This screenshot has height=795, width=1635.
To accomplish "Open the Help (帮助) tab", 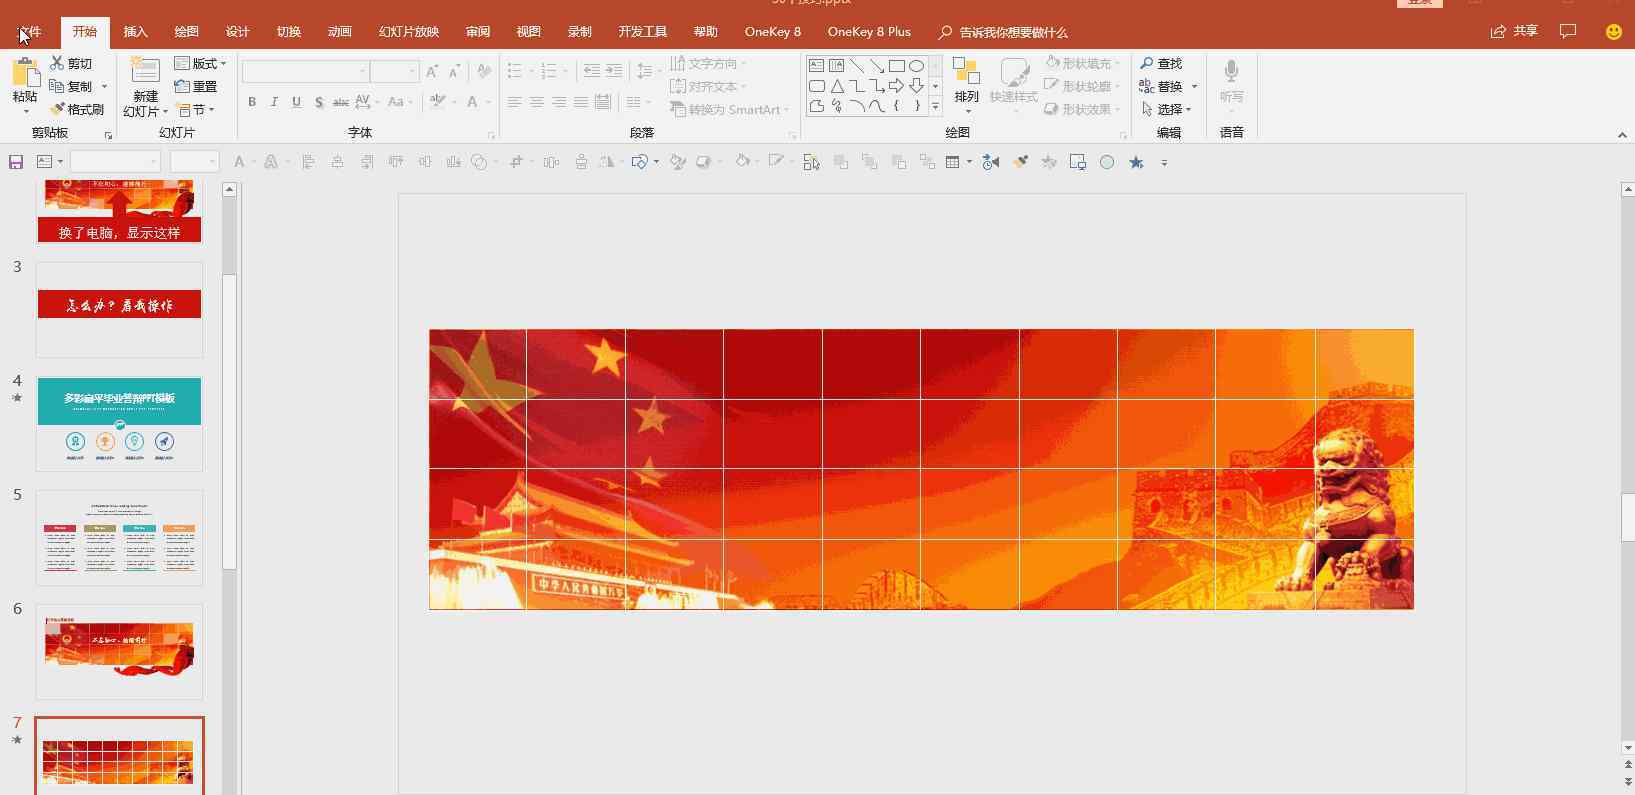I will tap(705, 32).
